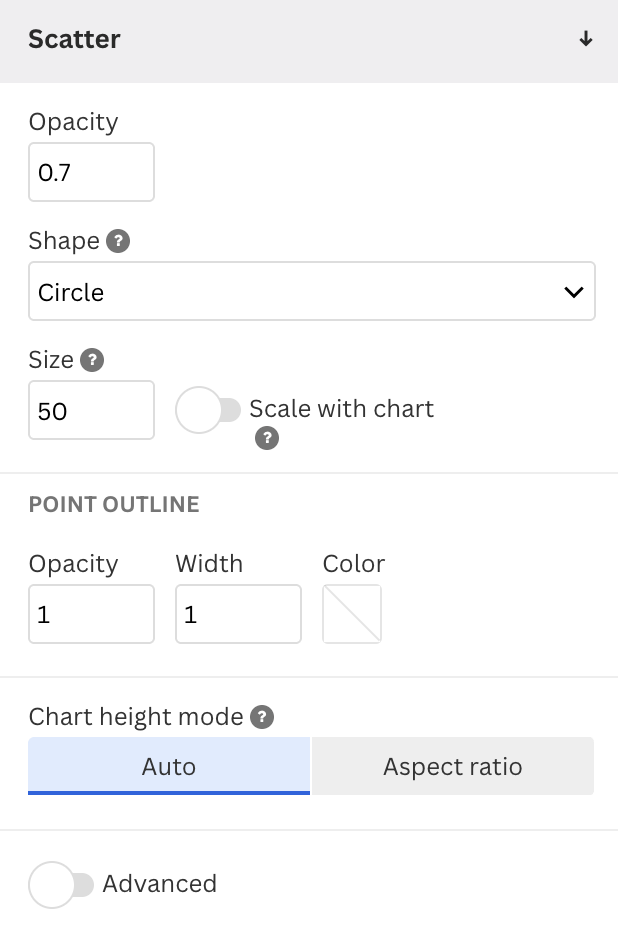
Task: Open the point outline Color swatch
Action: [x=351, y=614]
